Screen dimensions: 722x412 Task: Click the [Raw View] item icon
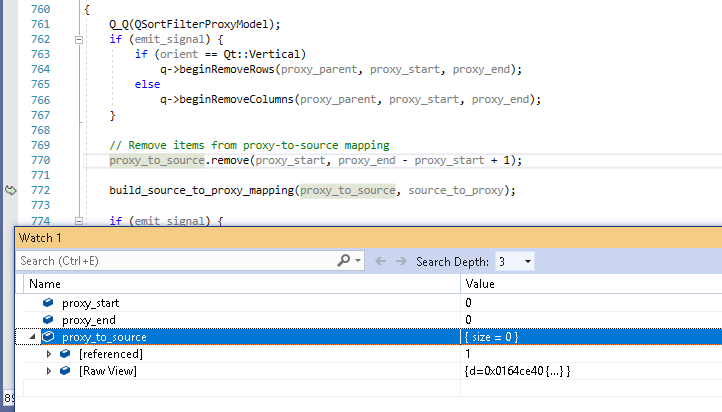(x=65, y=371)
